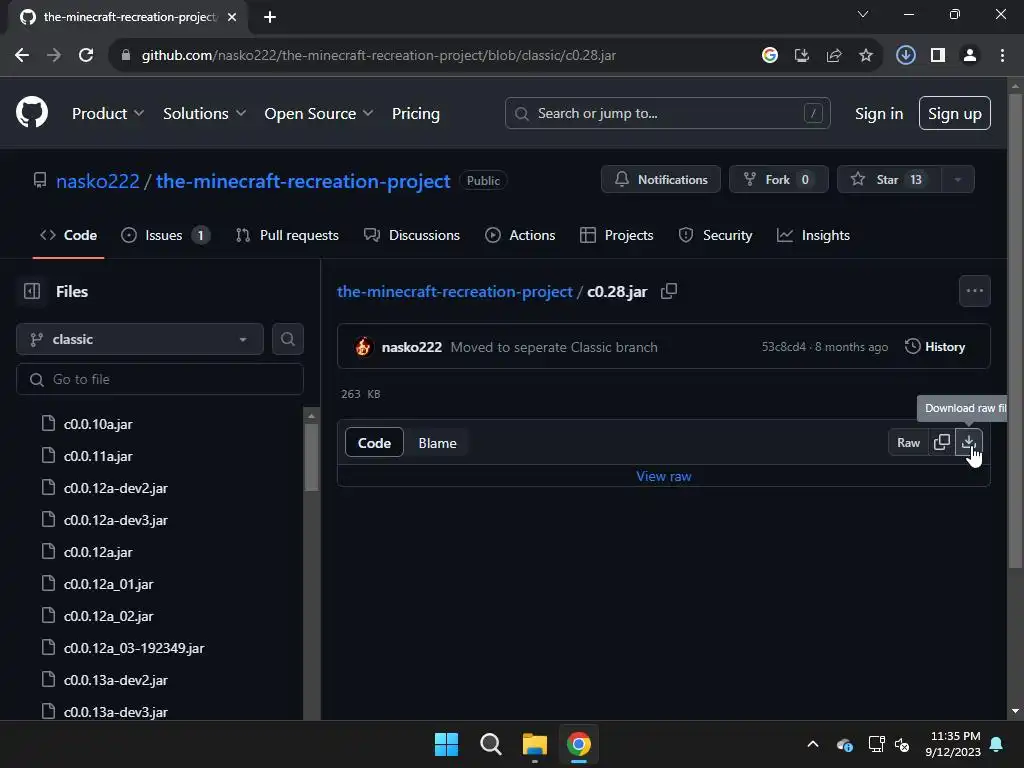This screenshot has height=768, width=1024.
Task: Star the repository
Action: click(x=889, y=180)
